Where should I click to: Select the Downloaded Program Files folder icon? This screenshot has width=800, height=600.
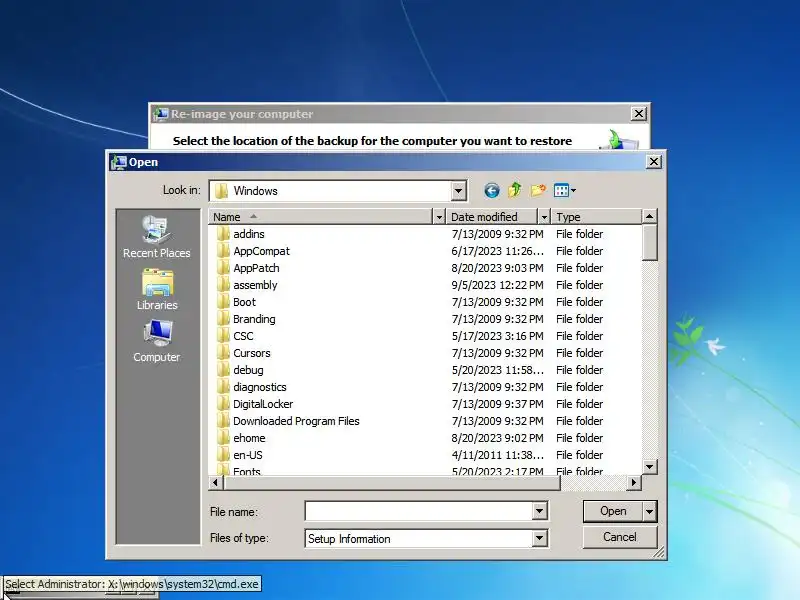(x=223, y=421)
